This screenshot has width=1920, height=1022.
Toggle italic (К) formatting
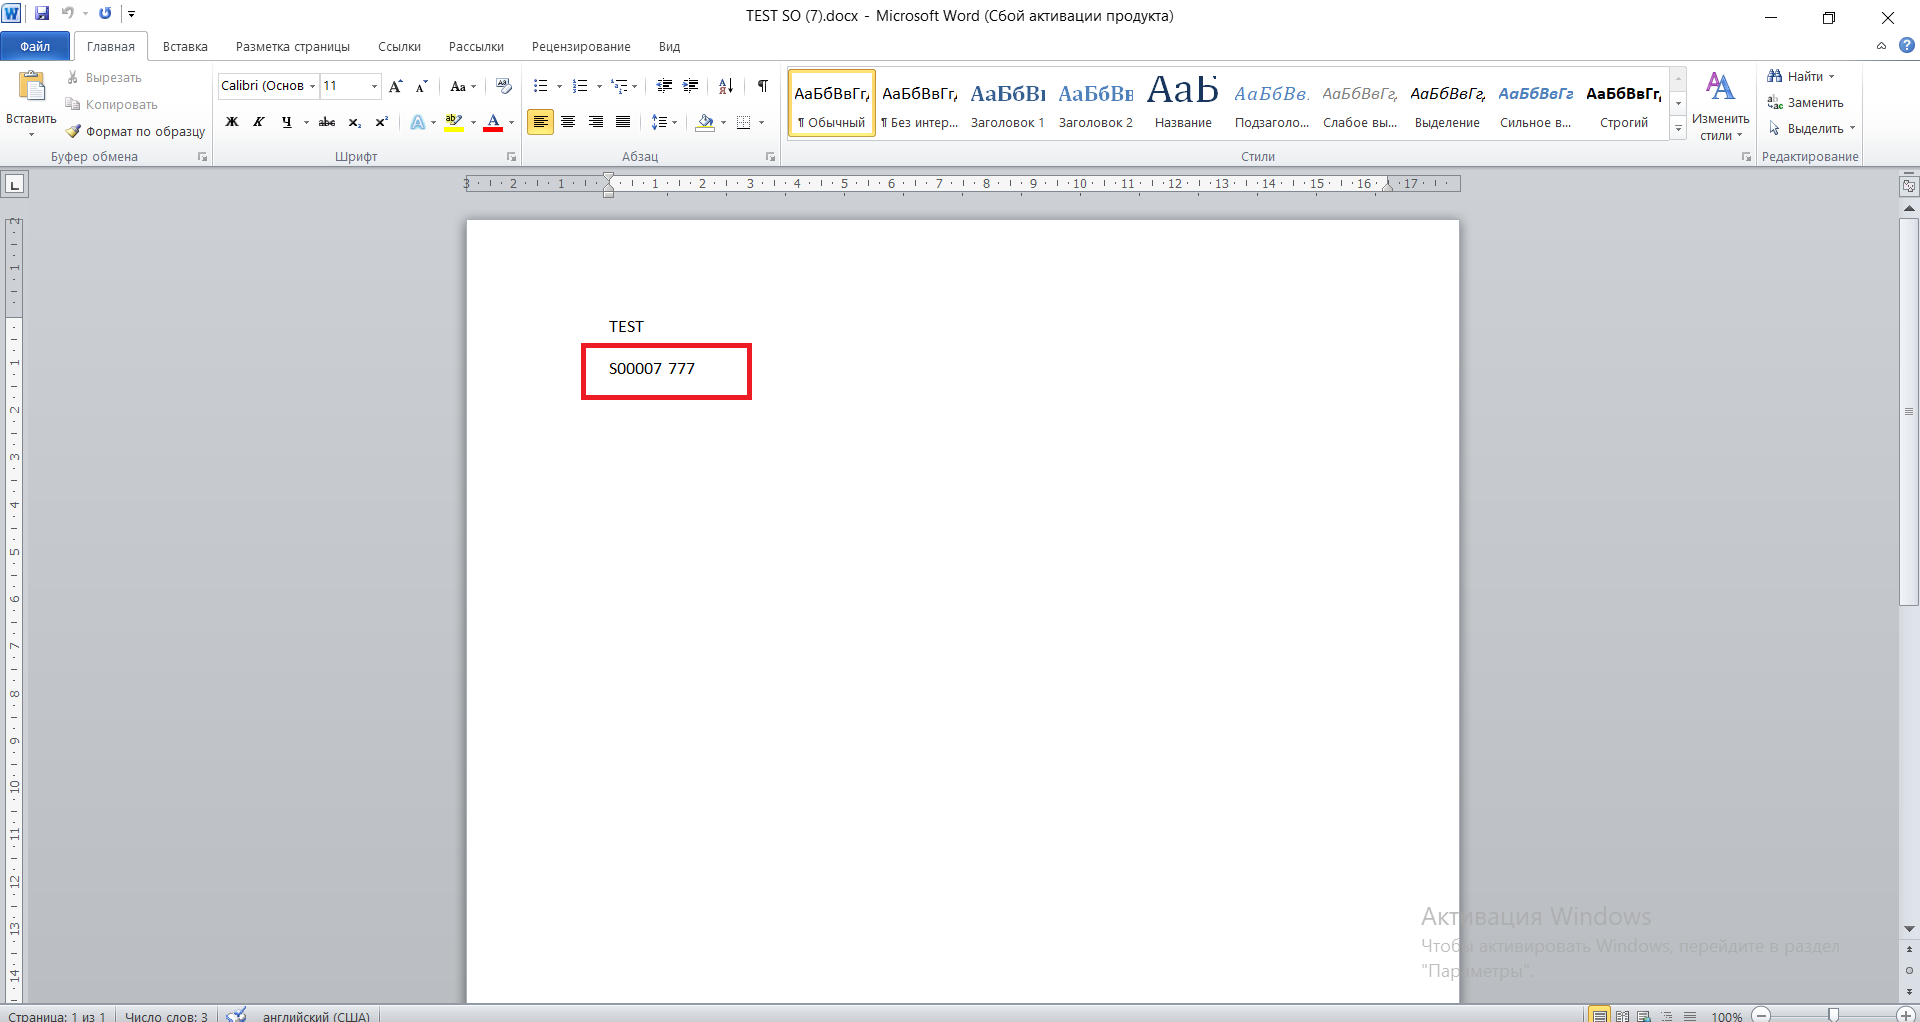coord(259,122)
